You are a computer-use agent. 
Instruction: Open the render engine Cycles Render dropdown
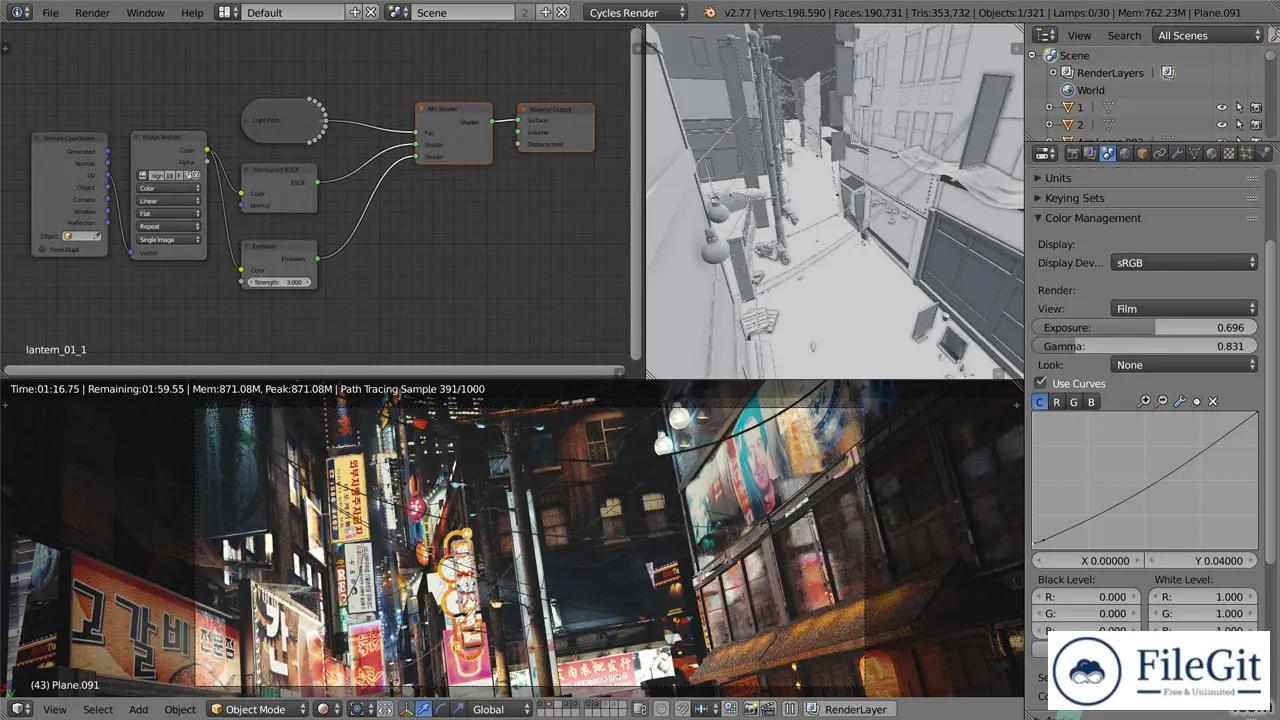[x=637, y=12]
